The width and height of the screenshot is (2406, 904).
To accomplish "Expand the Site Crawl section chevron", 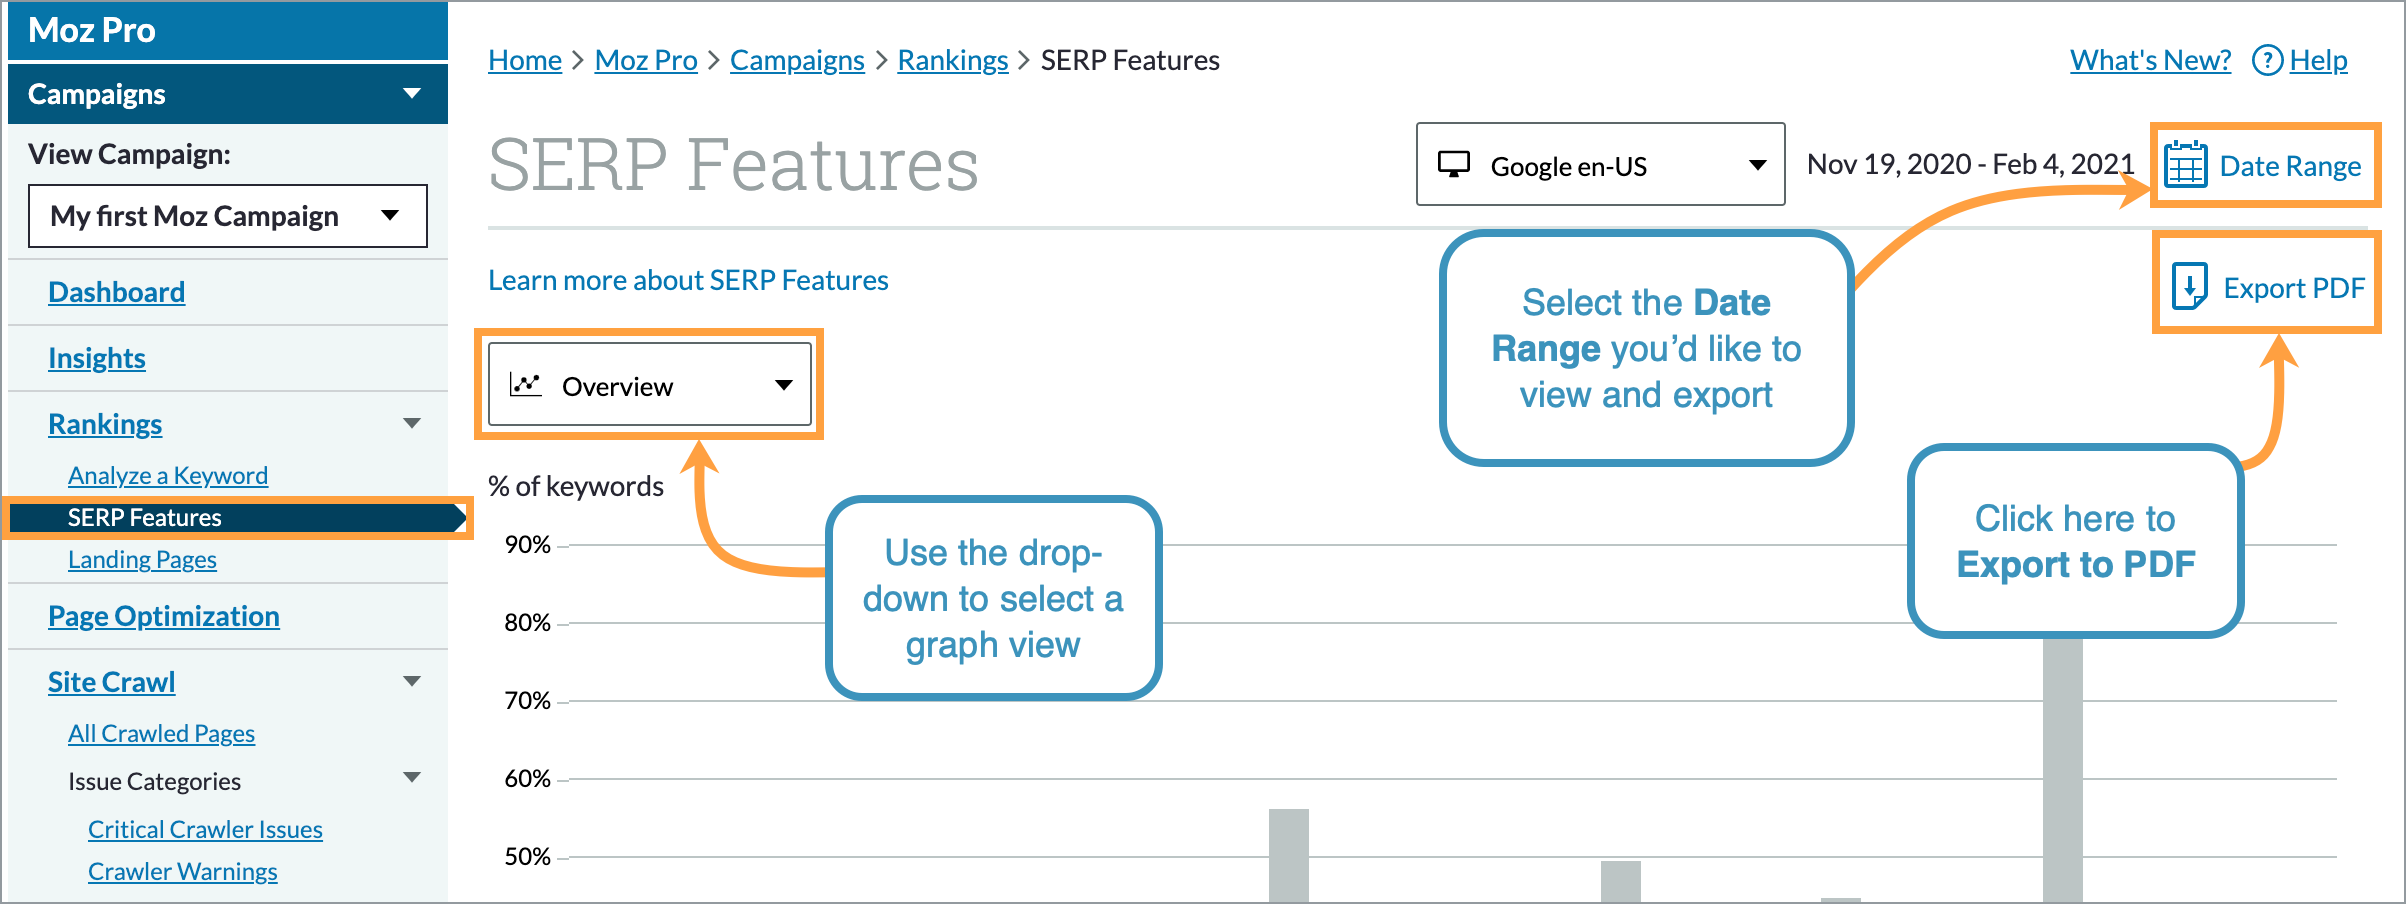I will click(412, 681).
